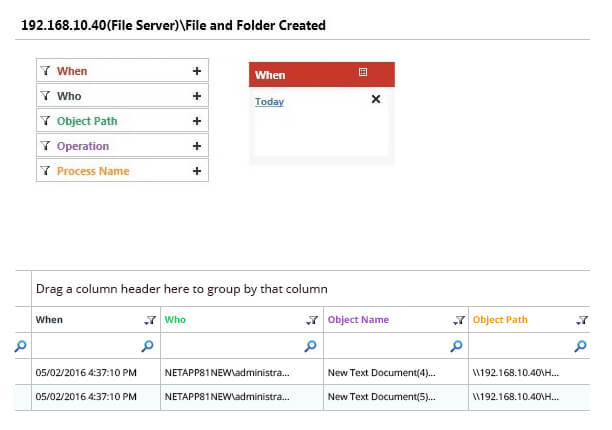Expand the Who filter plus icon
Screen dimensions: 612x430
tap(197, 96)
